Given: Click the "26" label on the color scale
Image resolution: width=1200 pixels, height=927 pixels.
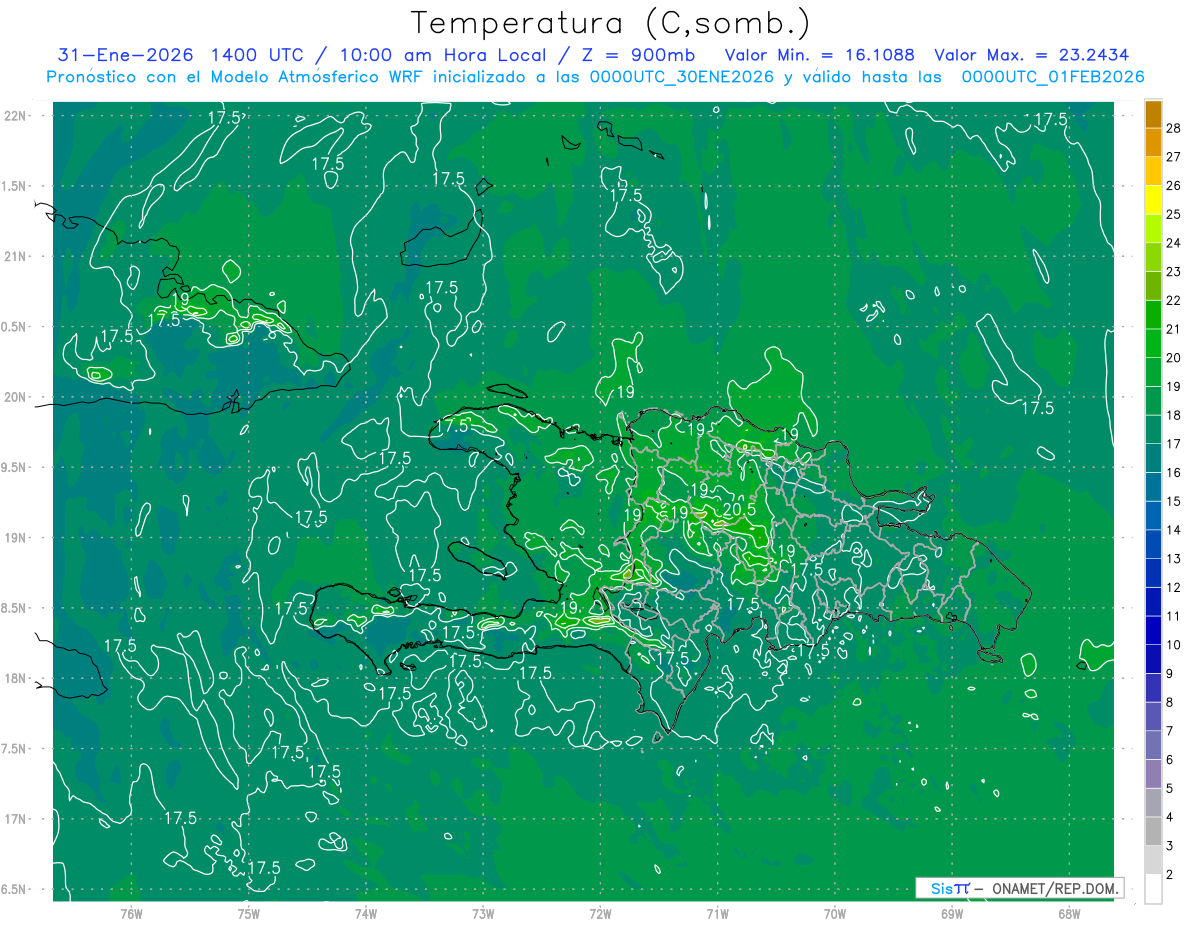Looking at the screenshot, I should click(1174, 186).
